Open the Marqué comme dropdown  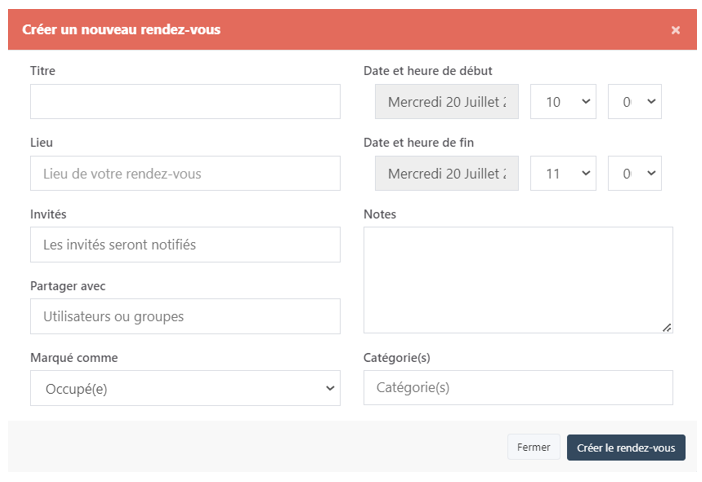point(185,389)
